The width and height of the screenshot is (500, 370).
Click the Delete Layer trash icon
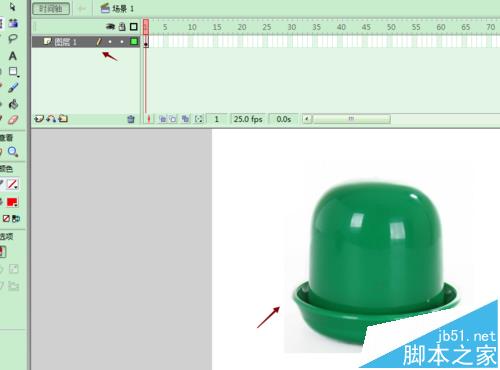131,119
